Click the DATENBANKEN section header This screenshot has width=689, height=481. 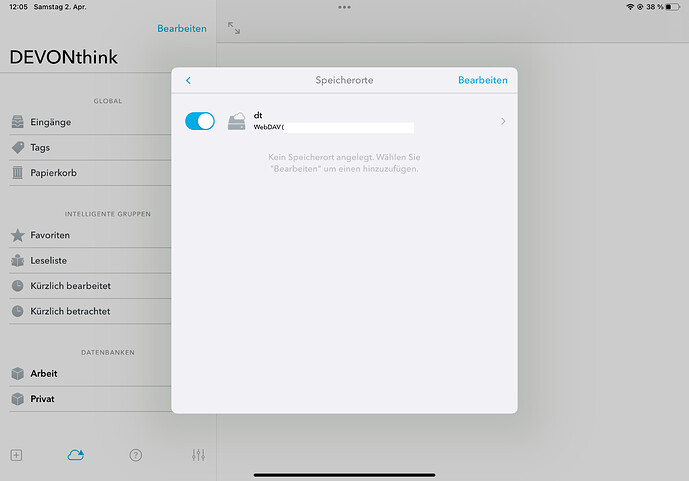pyautogui.click(x=108, y=352)
